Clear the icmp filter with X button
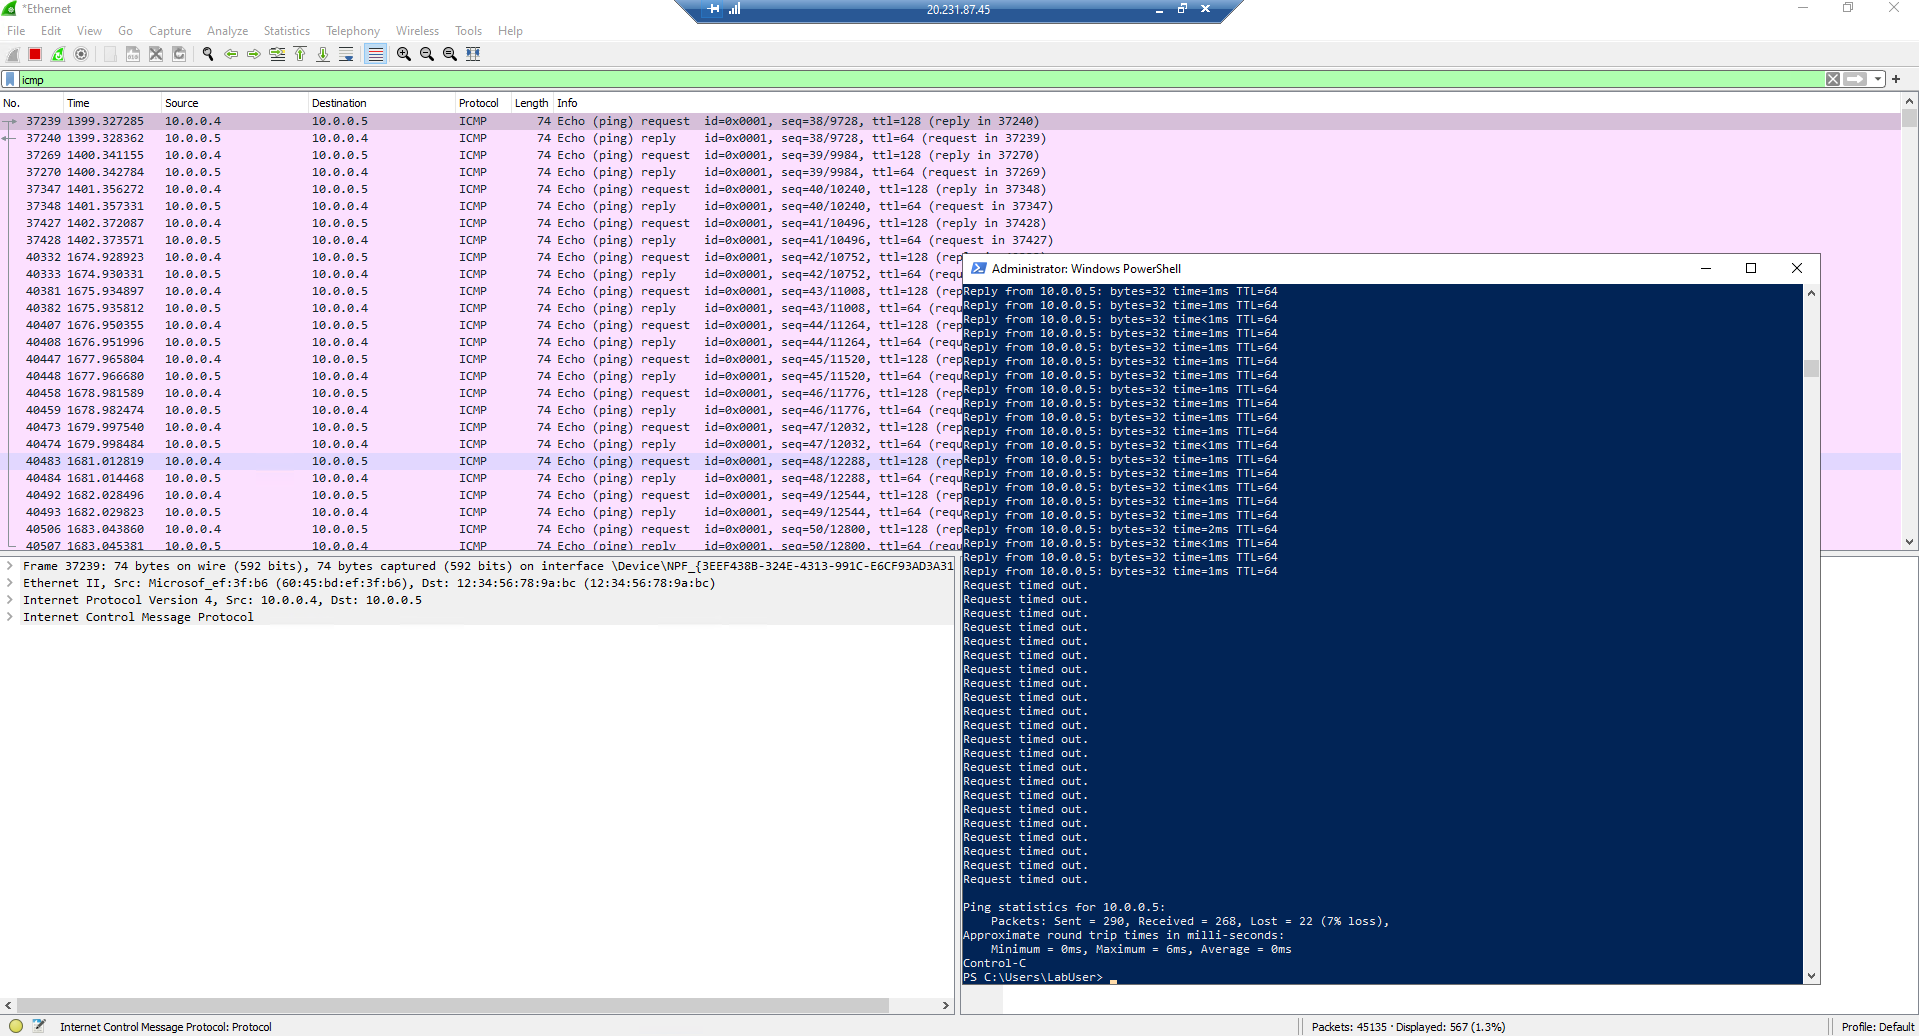 [x=1833, y=79]
